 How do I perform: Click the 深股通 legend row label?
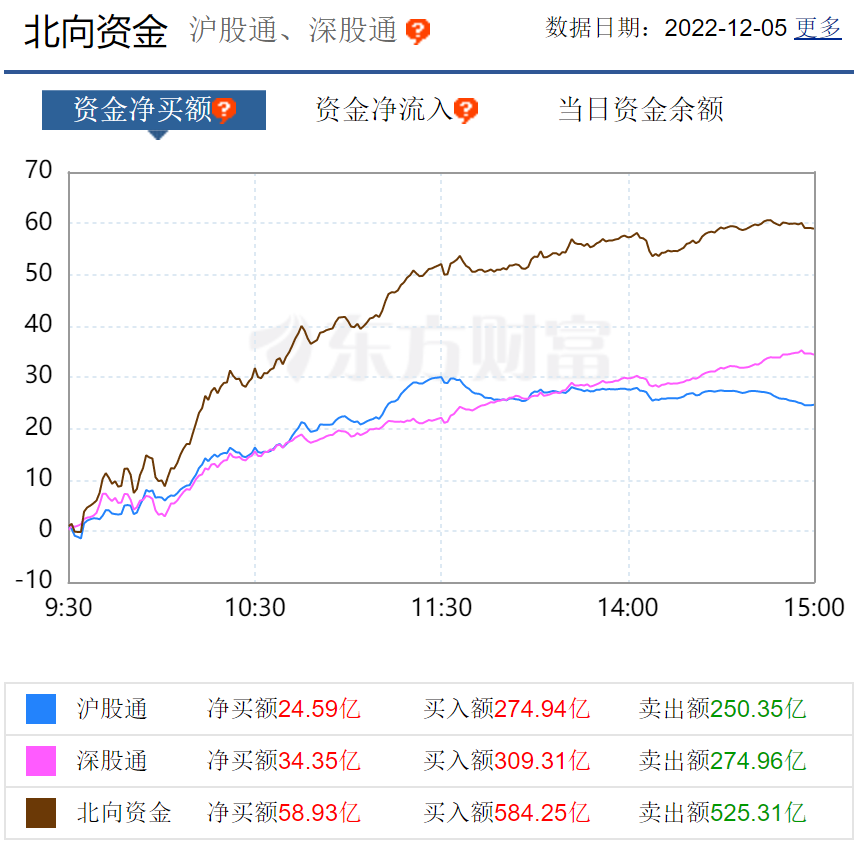[x=112, y=761]
